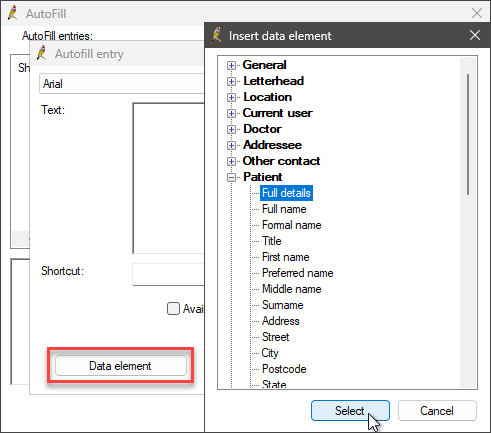The width and height of the screenshot is (491, 433).
Task: Click the bird icon in Insert data element title
Action: (x=217, y=35)
